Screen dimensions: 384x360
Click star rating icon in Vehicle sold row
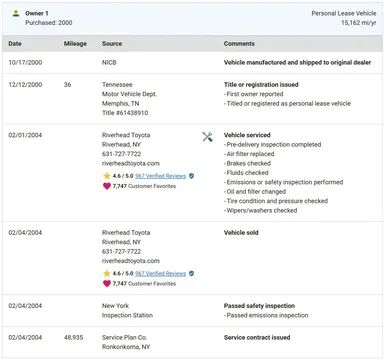pos(107,273)
